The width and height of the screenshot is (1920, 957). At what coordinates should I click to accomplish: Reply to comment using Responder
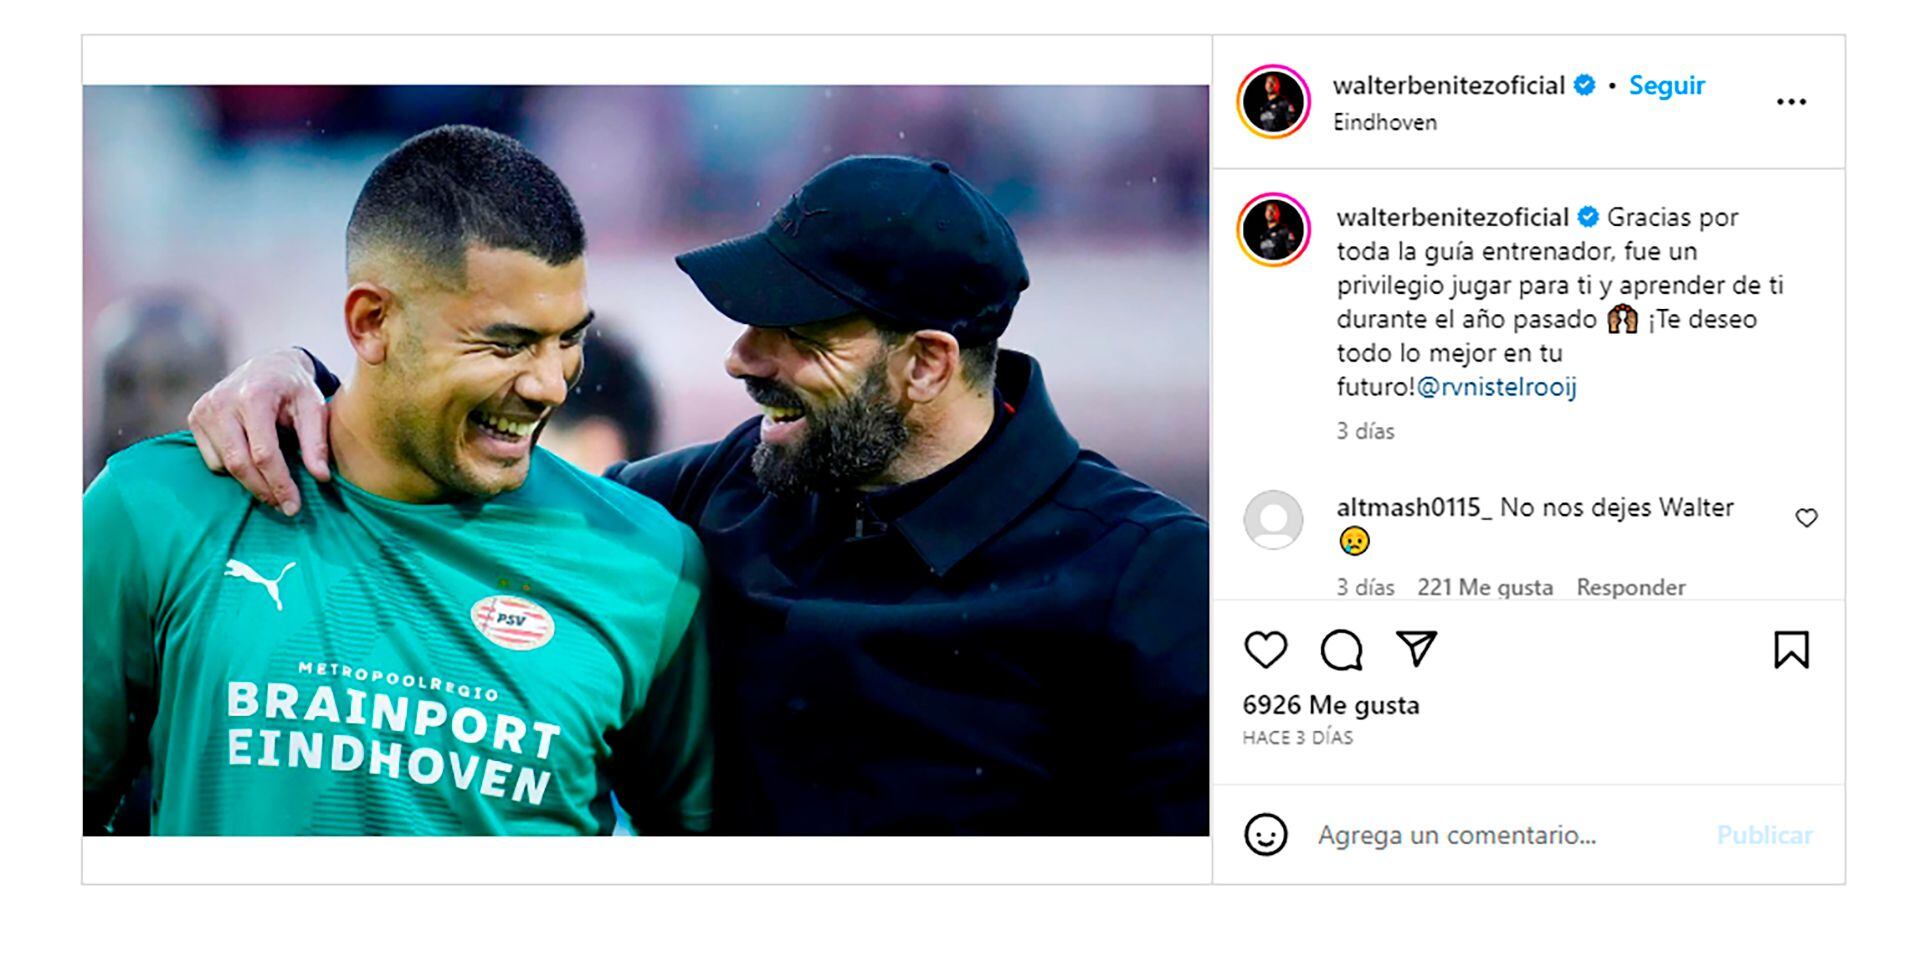tap(1630, 587)
